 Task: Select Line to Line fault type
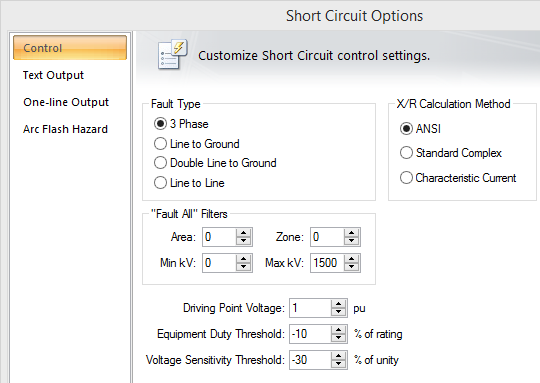pyautogui.click(x=189, y=183)
